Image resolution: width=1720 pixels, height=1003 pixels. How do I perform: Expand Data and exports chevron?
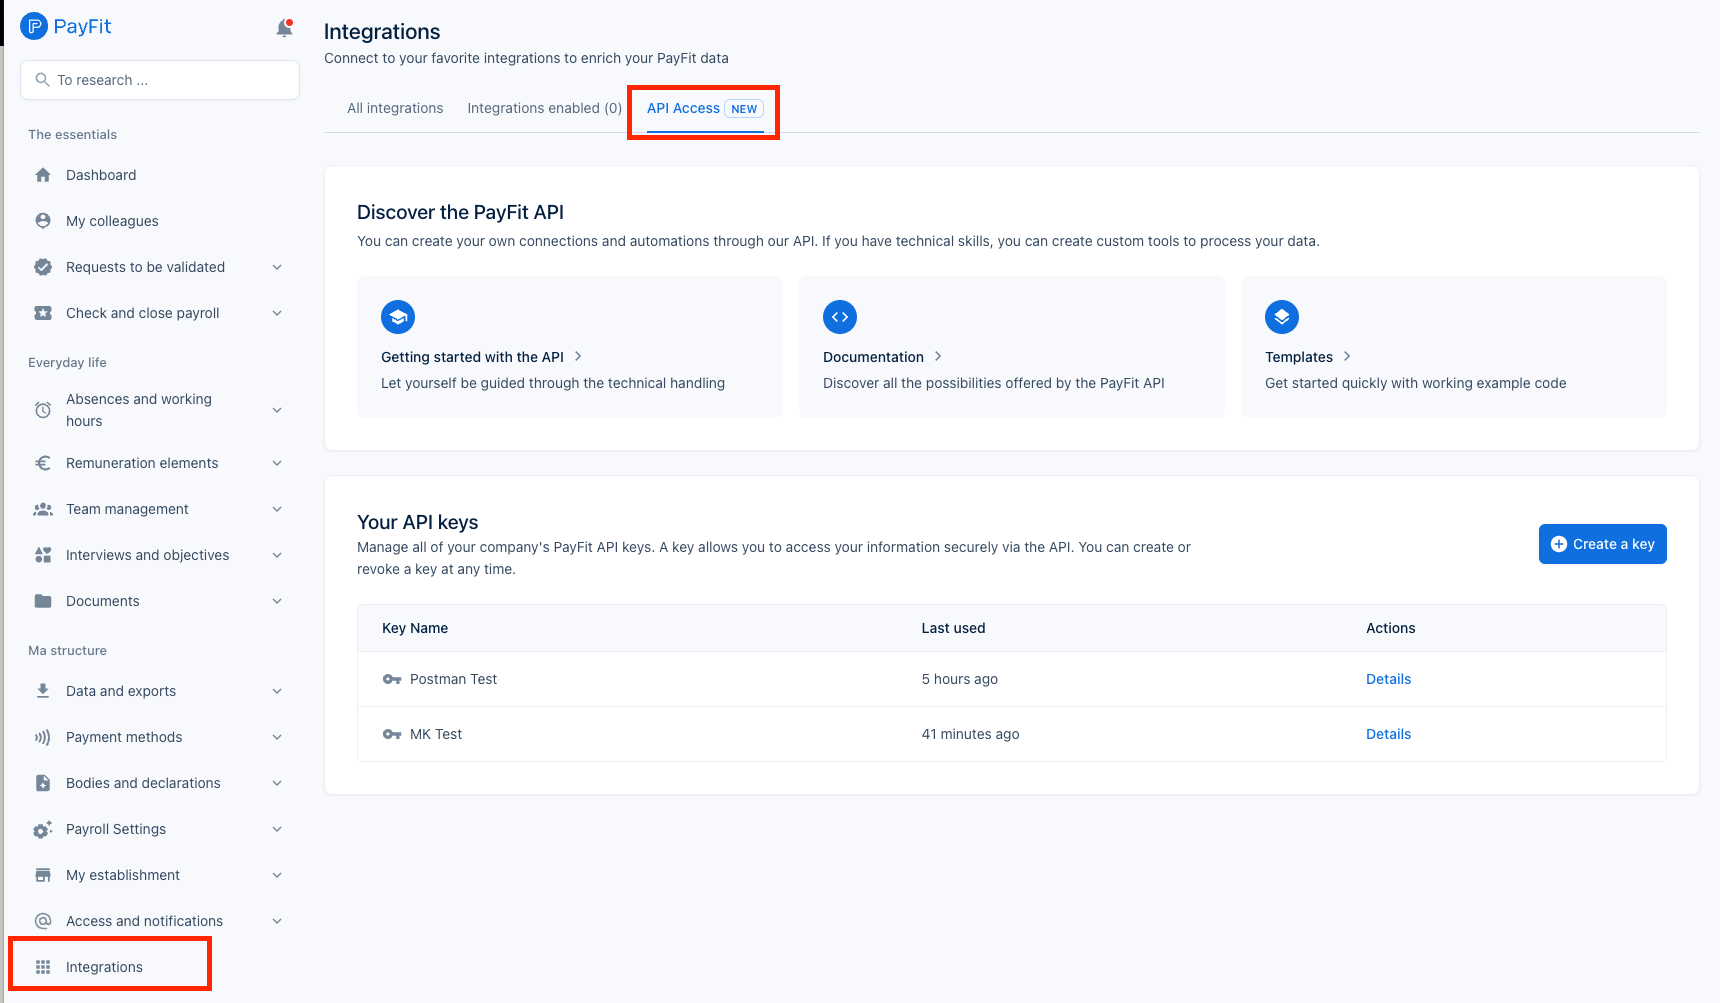click(277, 691)
